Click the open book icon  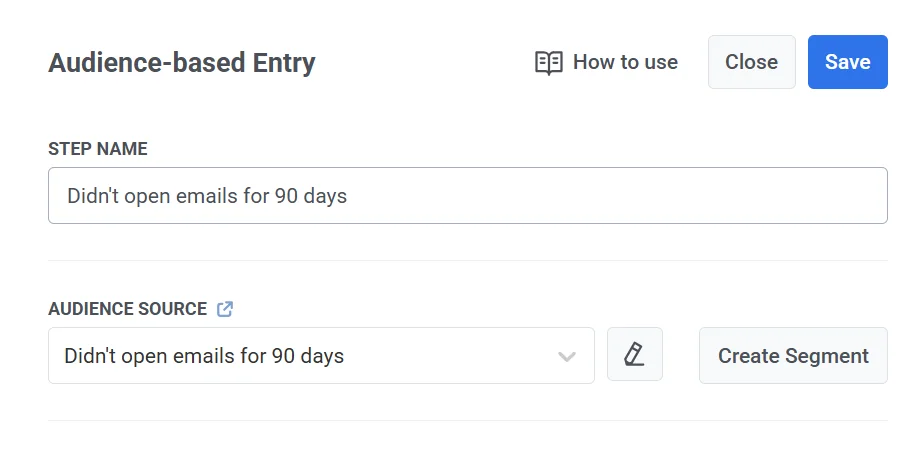coord(548,63)
